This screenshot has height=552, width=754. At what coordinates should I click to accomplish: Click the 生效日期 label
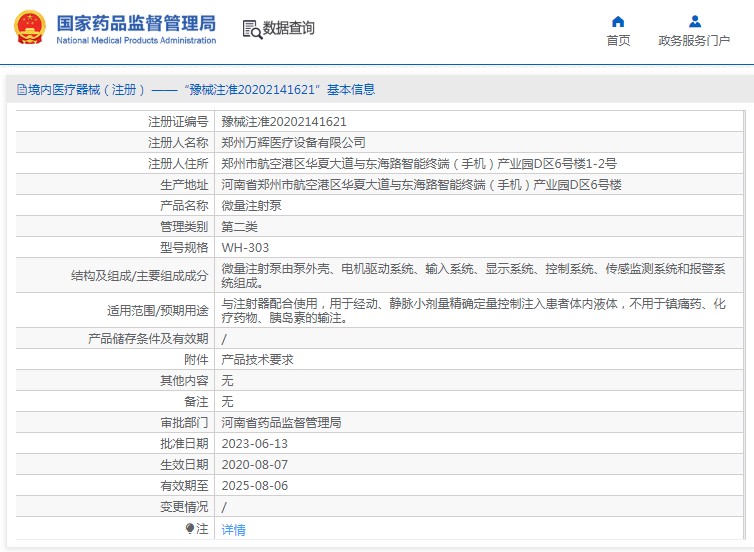(x=184, y=465)
